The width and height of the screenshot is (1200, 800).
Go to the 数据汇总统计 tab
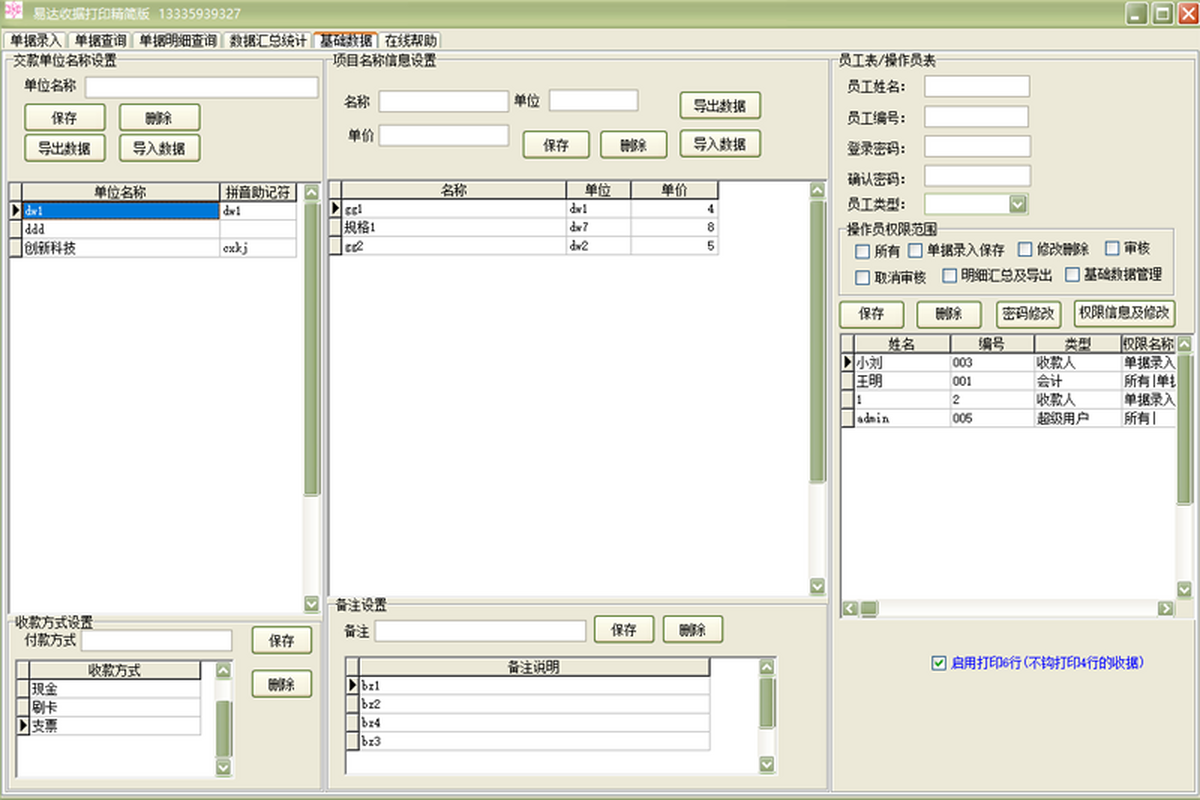(268, 41)
